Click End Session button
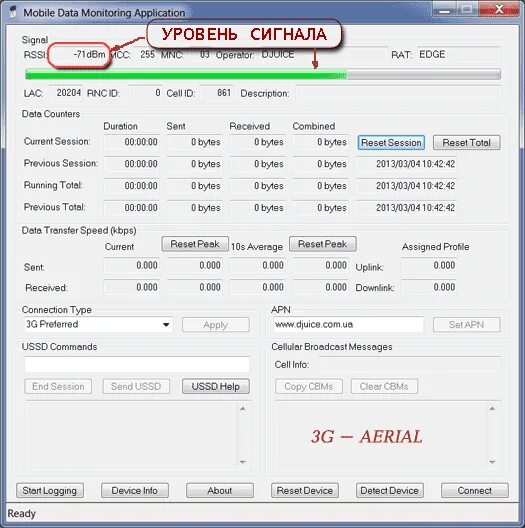This screenshot has height=528, width=525. (58, 386)
